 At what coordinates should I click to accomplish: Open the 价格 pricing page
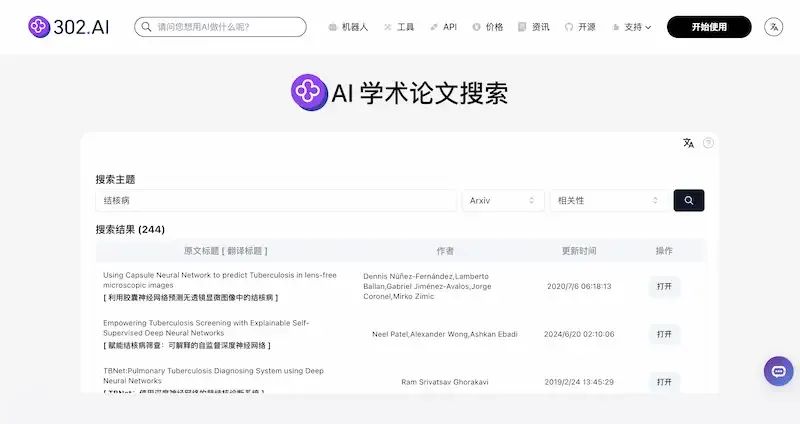(x=488, y=27)
